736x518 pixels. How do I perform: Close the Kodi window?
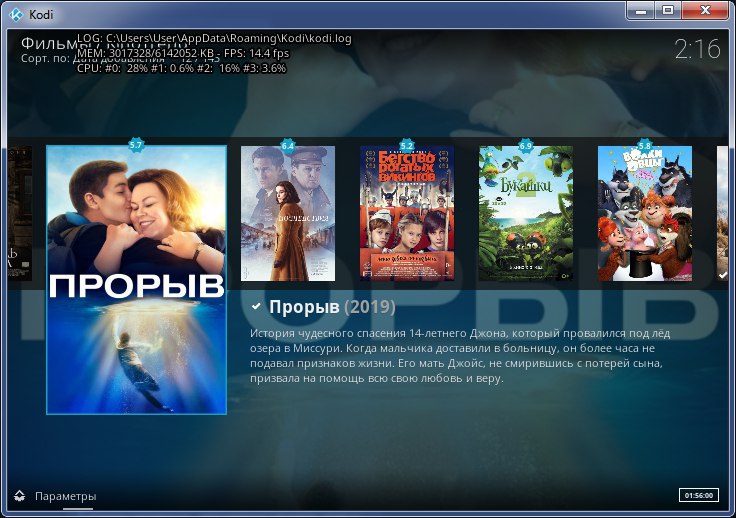tap(705, 10)
